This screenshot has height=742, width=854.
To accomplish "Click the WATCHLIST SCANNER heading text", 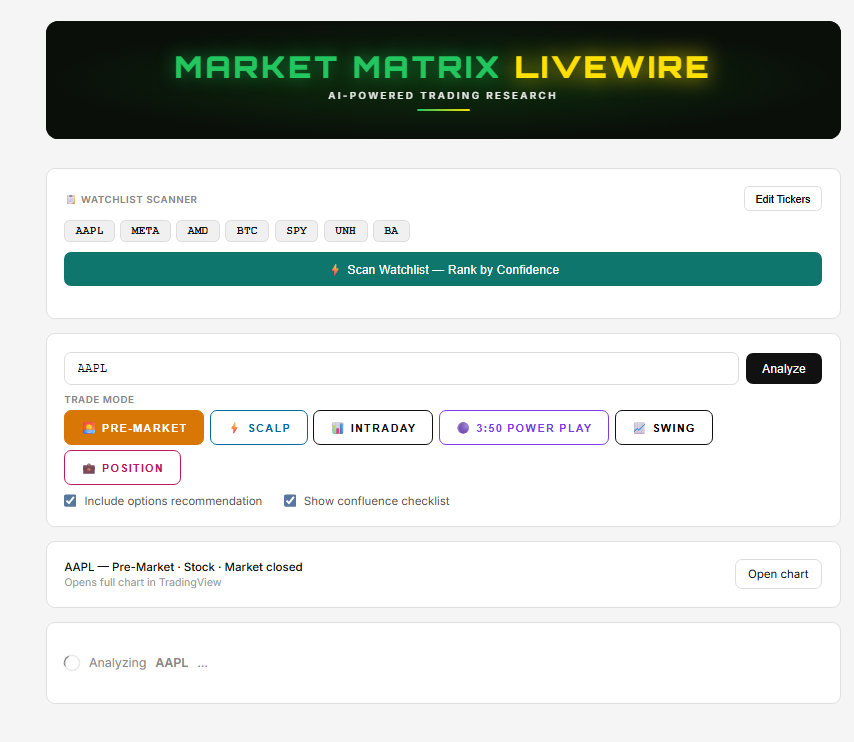I will point(139,199).
